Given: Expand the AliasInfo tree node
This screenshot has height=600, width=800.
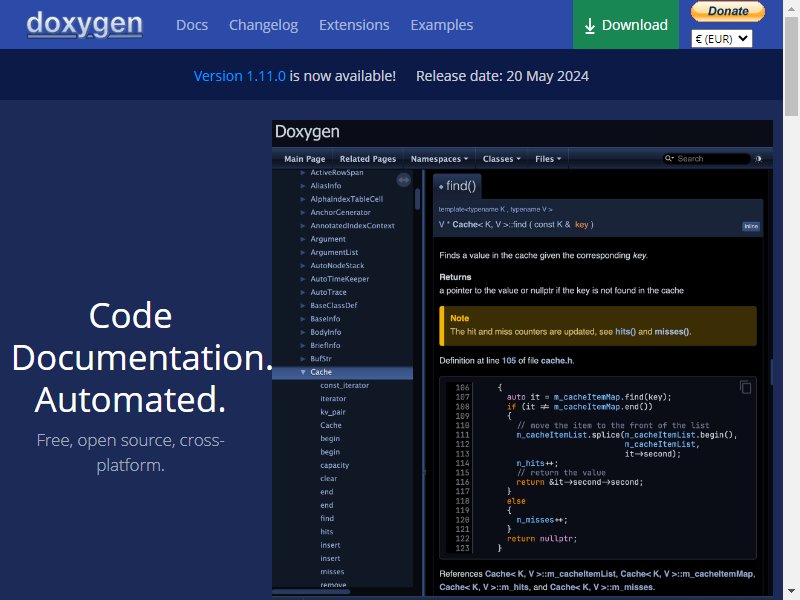Looking at the screenshot, I should (303, 186).
